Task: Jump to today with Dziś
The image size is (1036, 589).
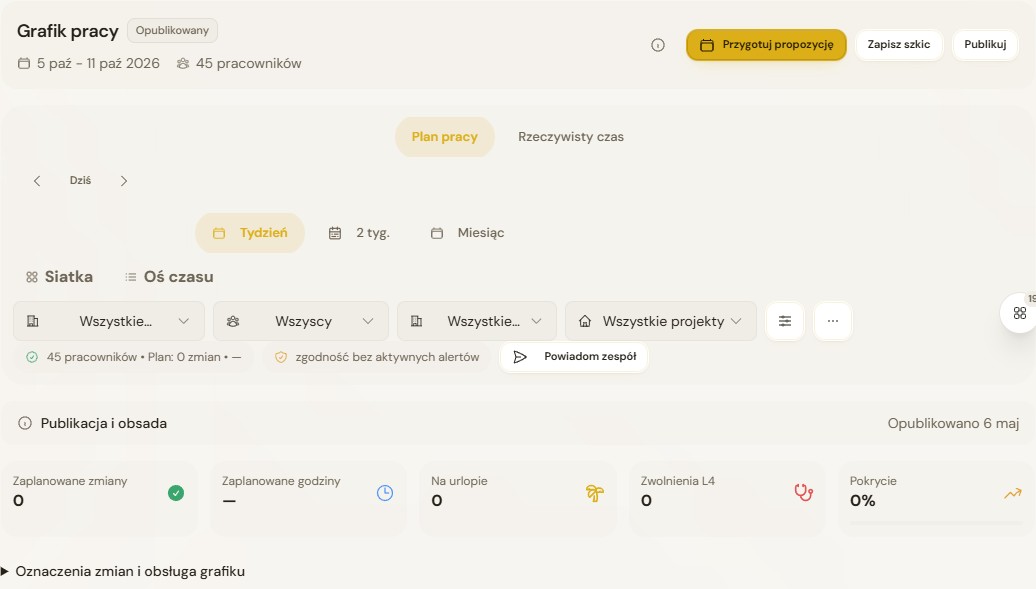Action: [x=81, y=180]
